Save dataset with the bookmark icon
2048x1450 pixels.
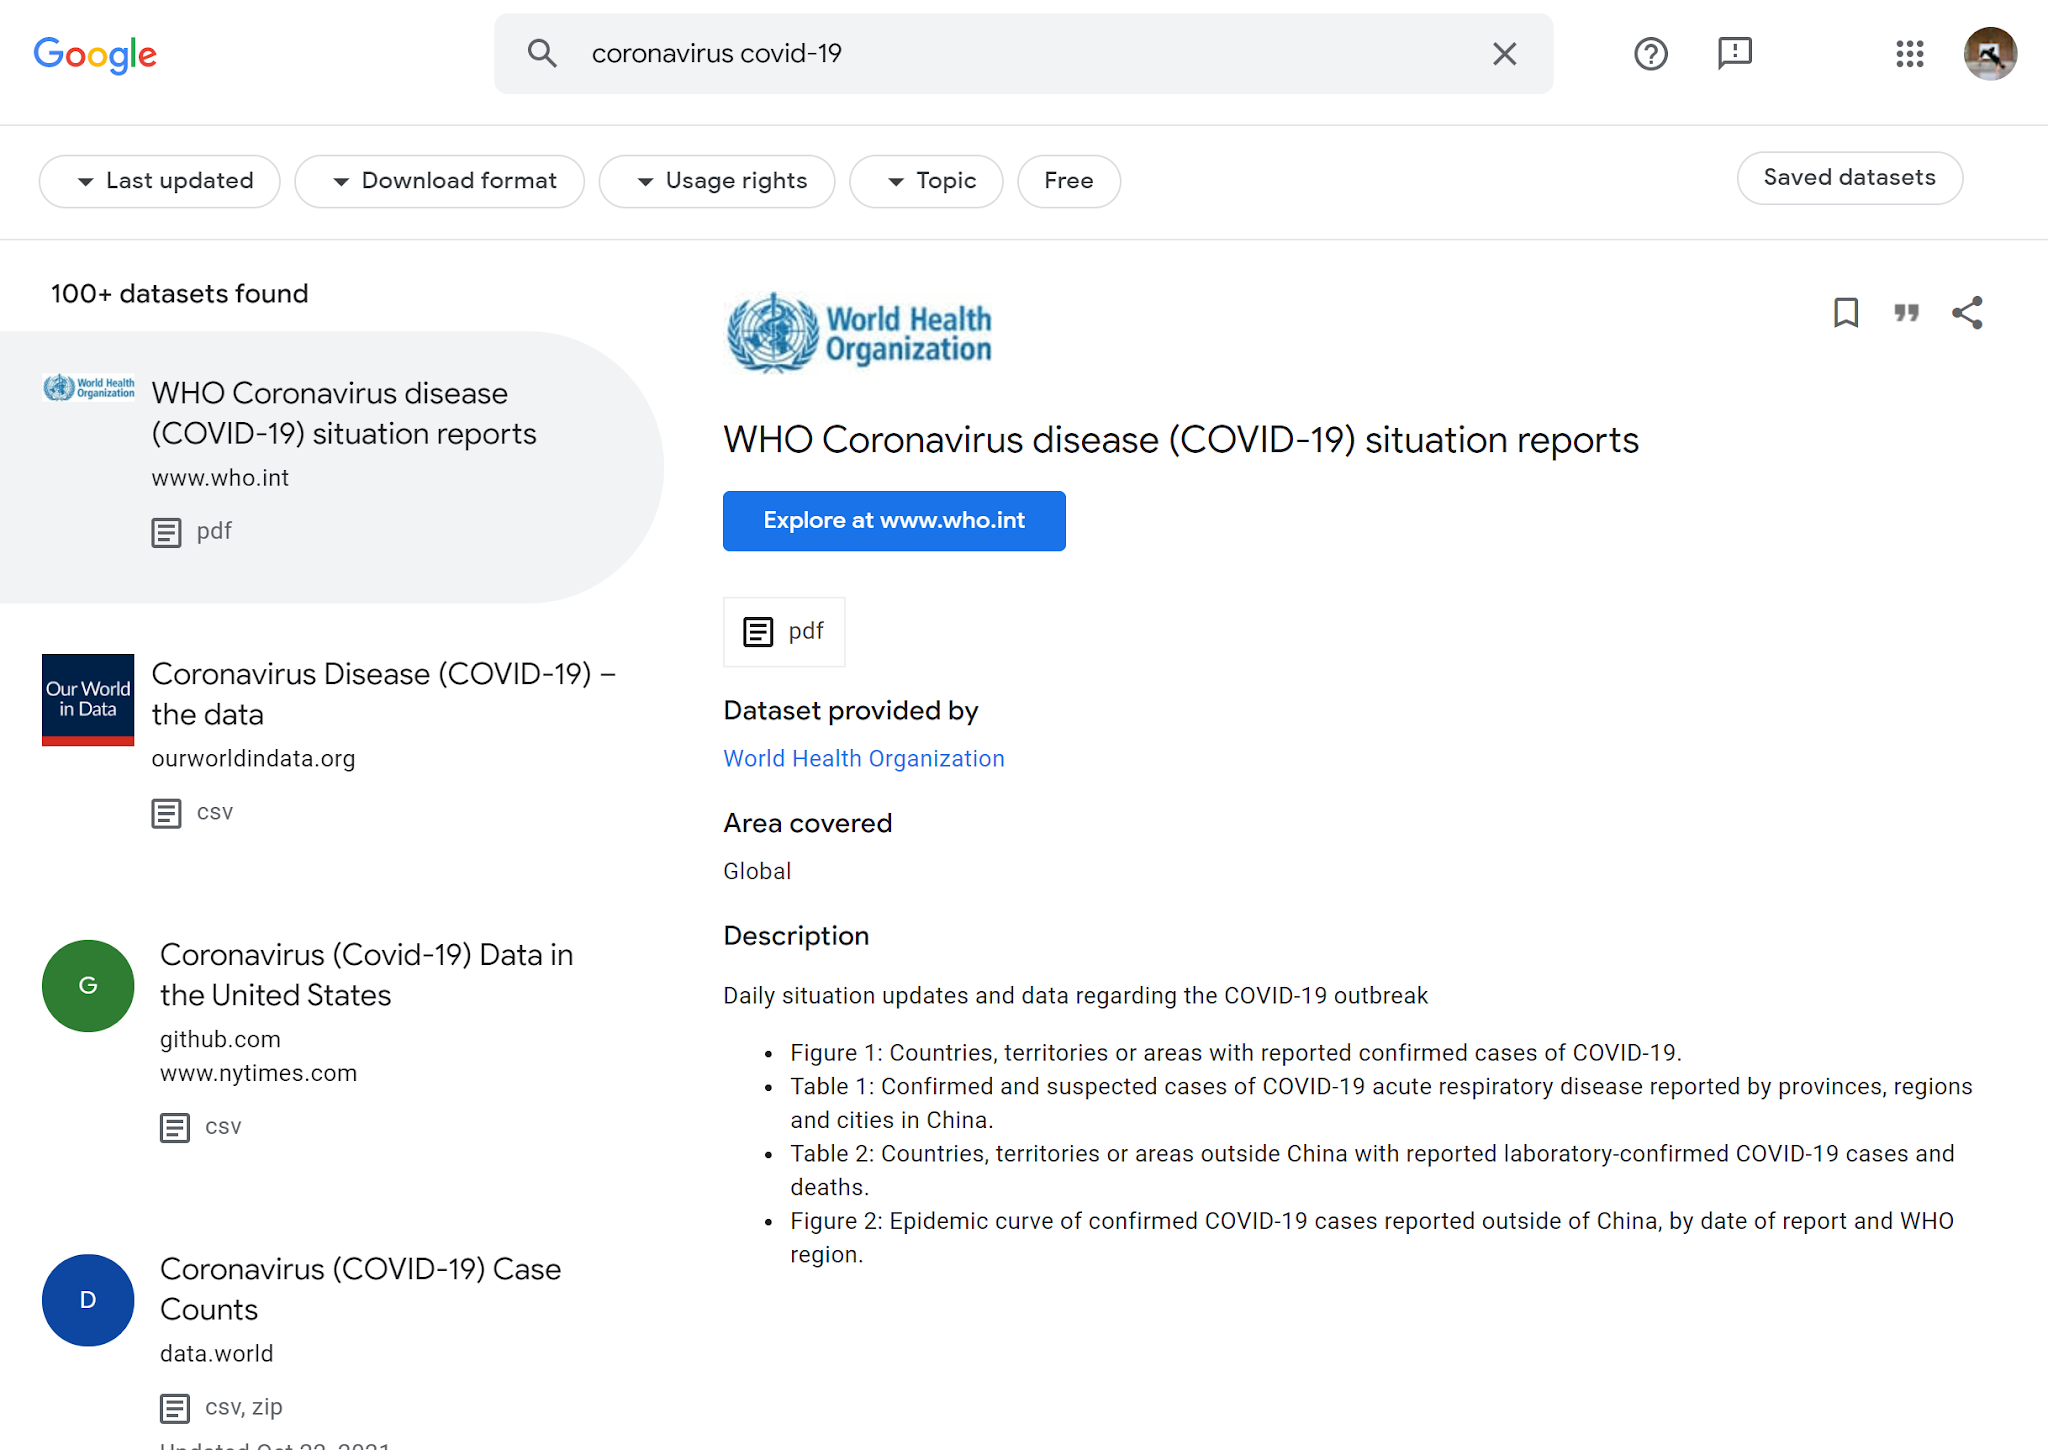click(x=1846, y=313)
